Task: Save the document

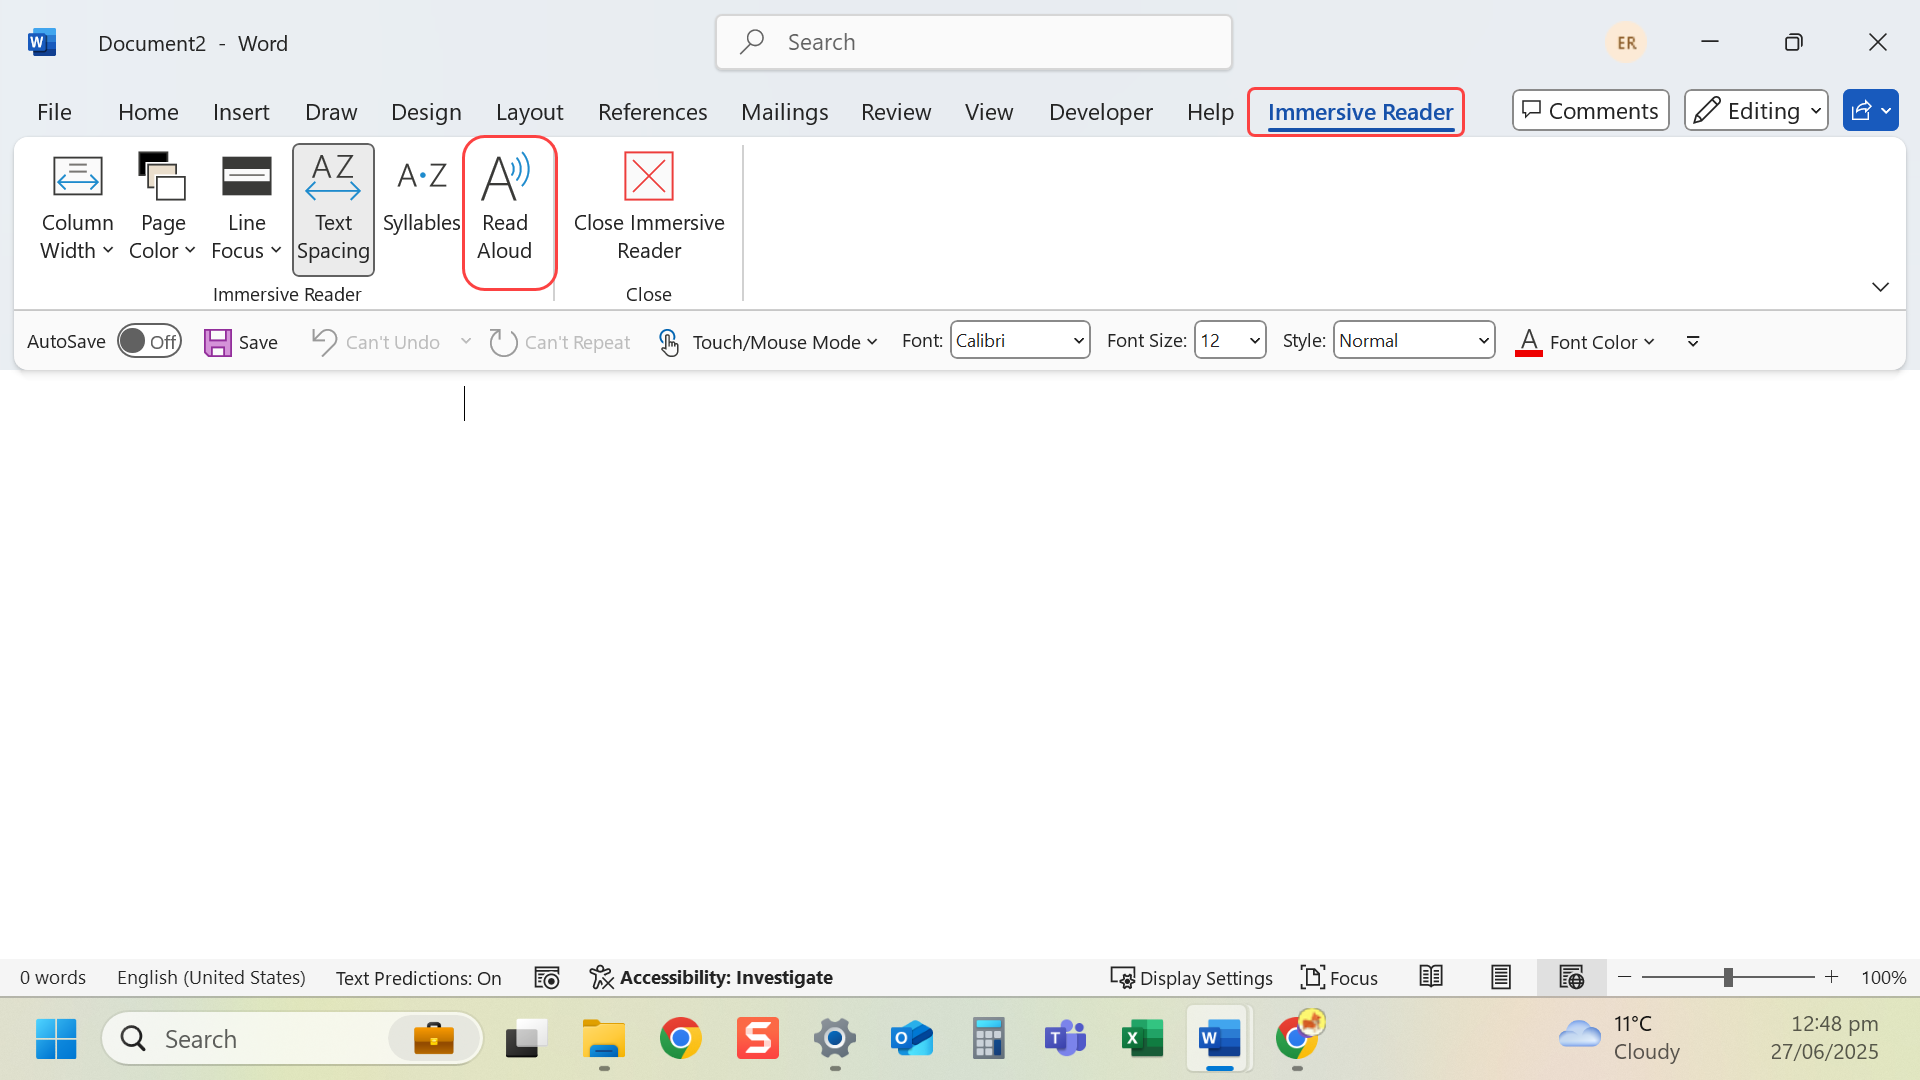Action: click(x=241, y=342)
